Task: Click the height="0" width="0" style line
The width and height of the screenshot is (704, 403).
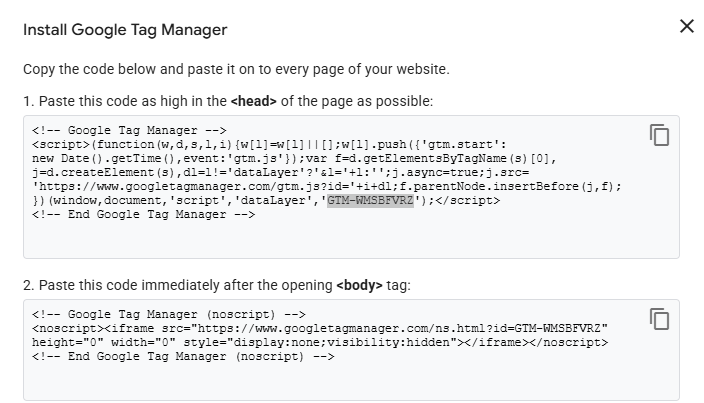Action: point(320,342)
